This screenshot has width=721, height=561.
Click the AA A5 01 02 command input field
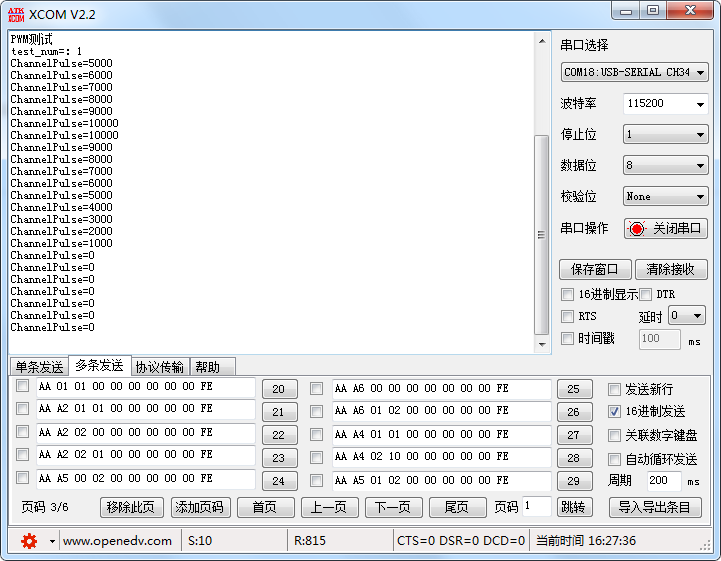click(441, 481)
